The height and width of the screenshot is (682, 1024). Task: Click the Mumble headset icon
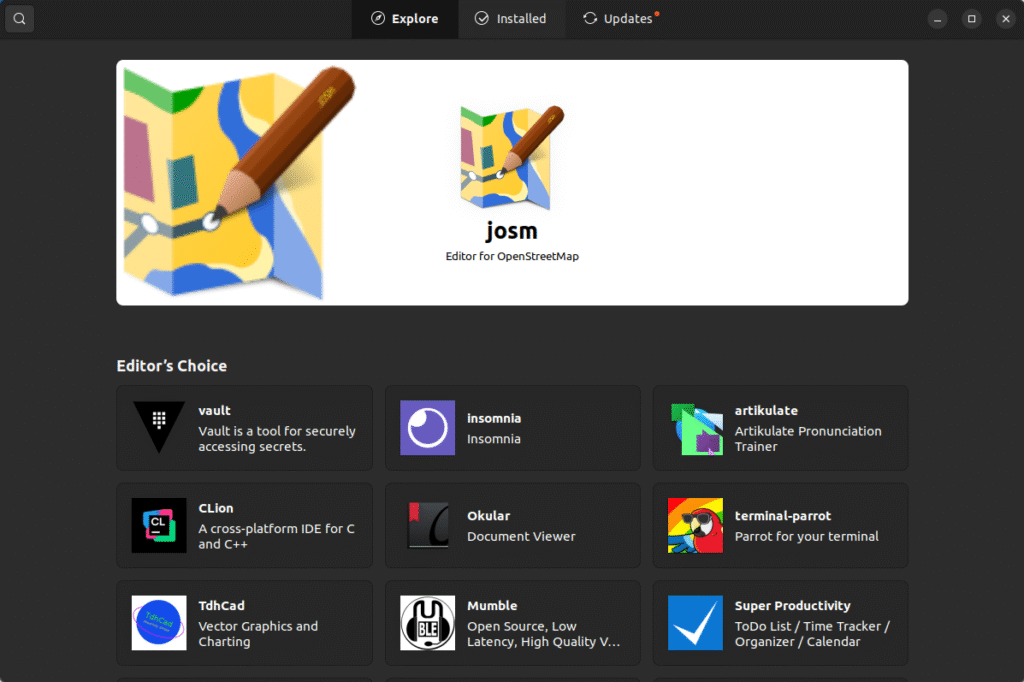[427, 623]
